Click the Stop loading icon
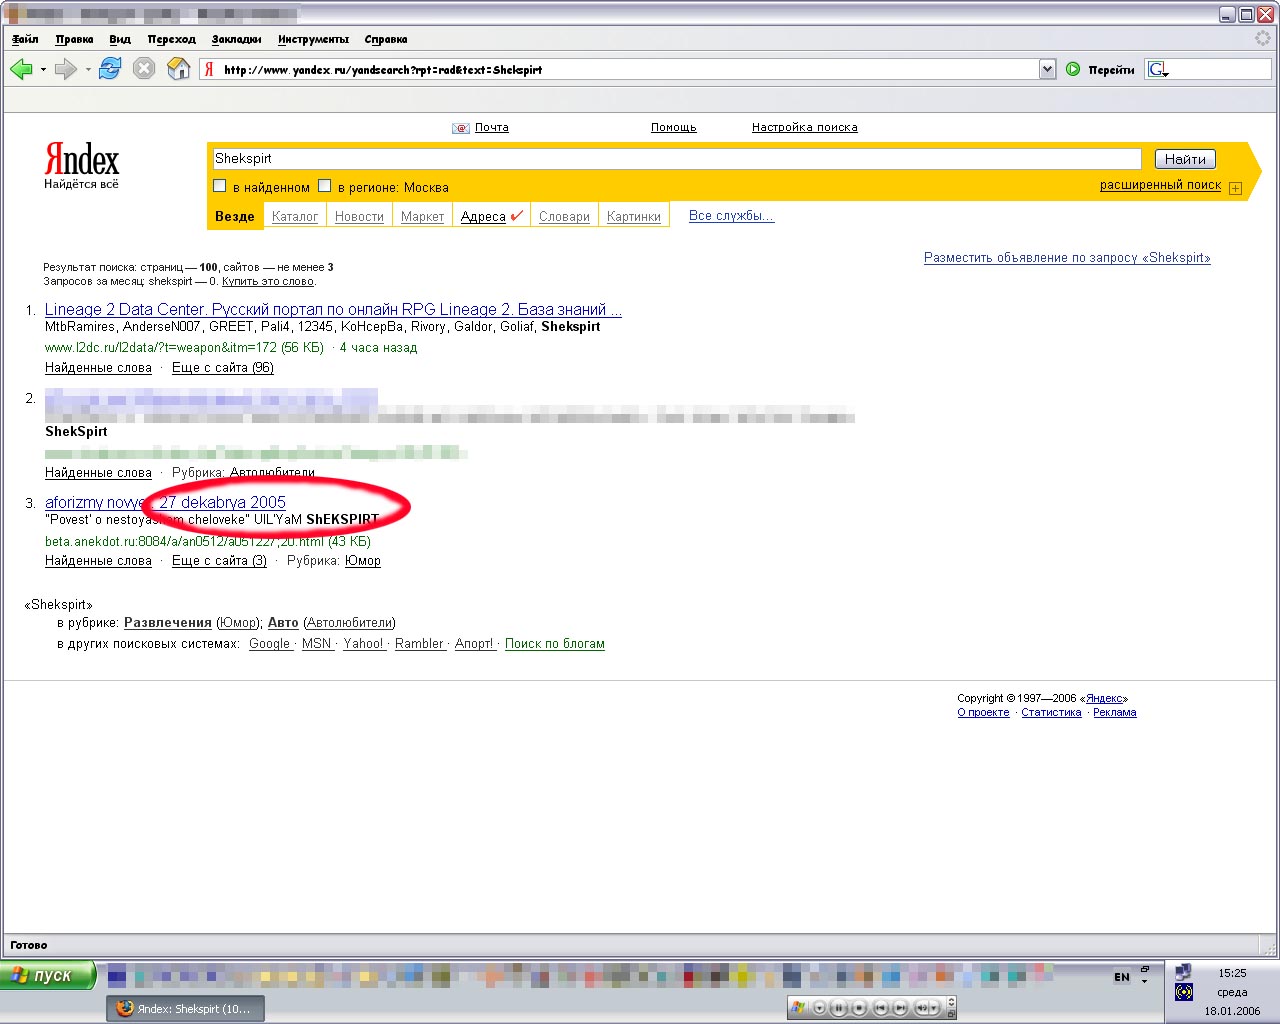 pyautogui.click(x=144, y=69)
